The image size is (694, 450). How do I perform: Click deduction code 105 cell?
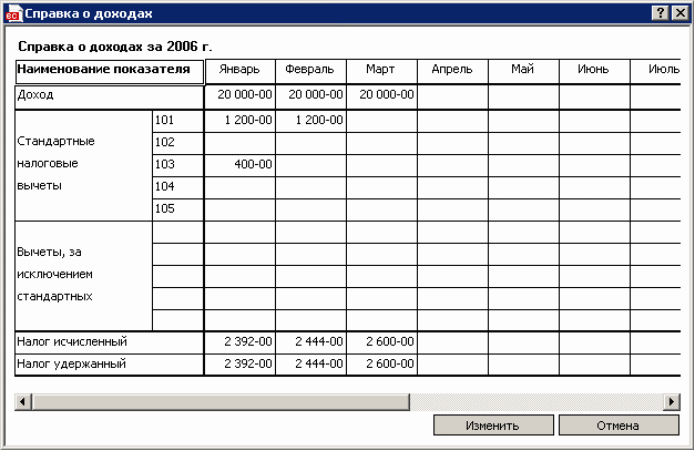click(178, 209)
